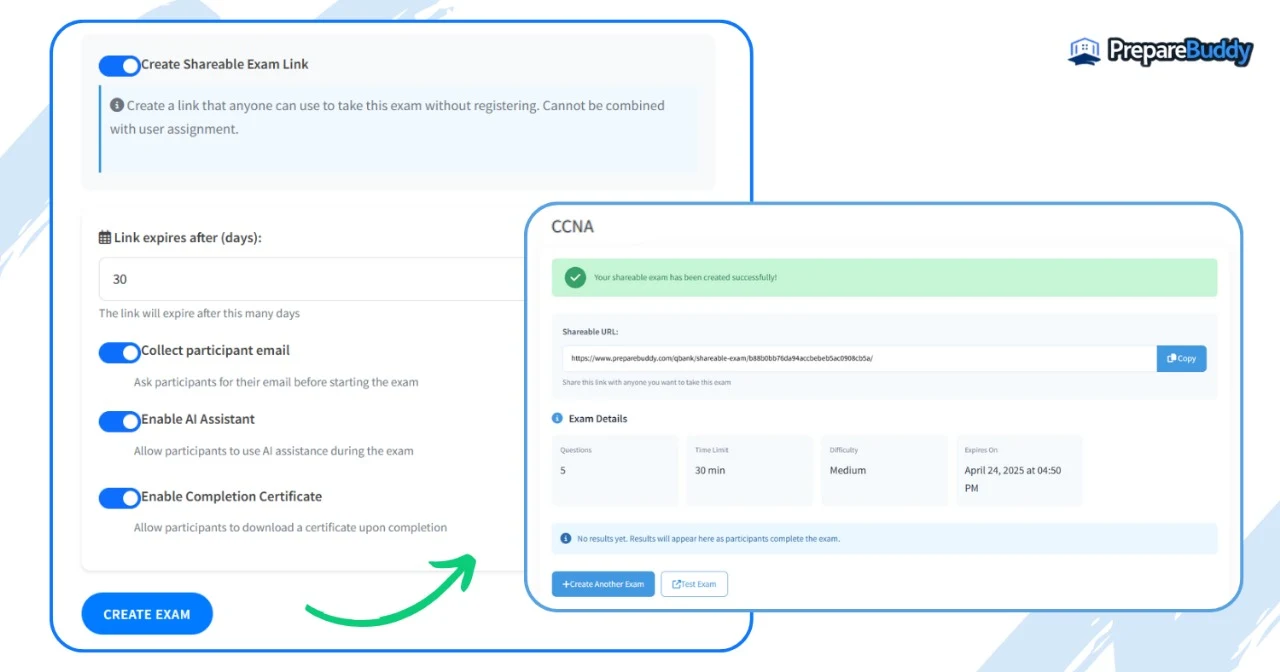Viewport: 1280px width, 672px height.
Task: Focus the link expiry days input field
Action: click(310, 279)
